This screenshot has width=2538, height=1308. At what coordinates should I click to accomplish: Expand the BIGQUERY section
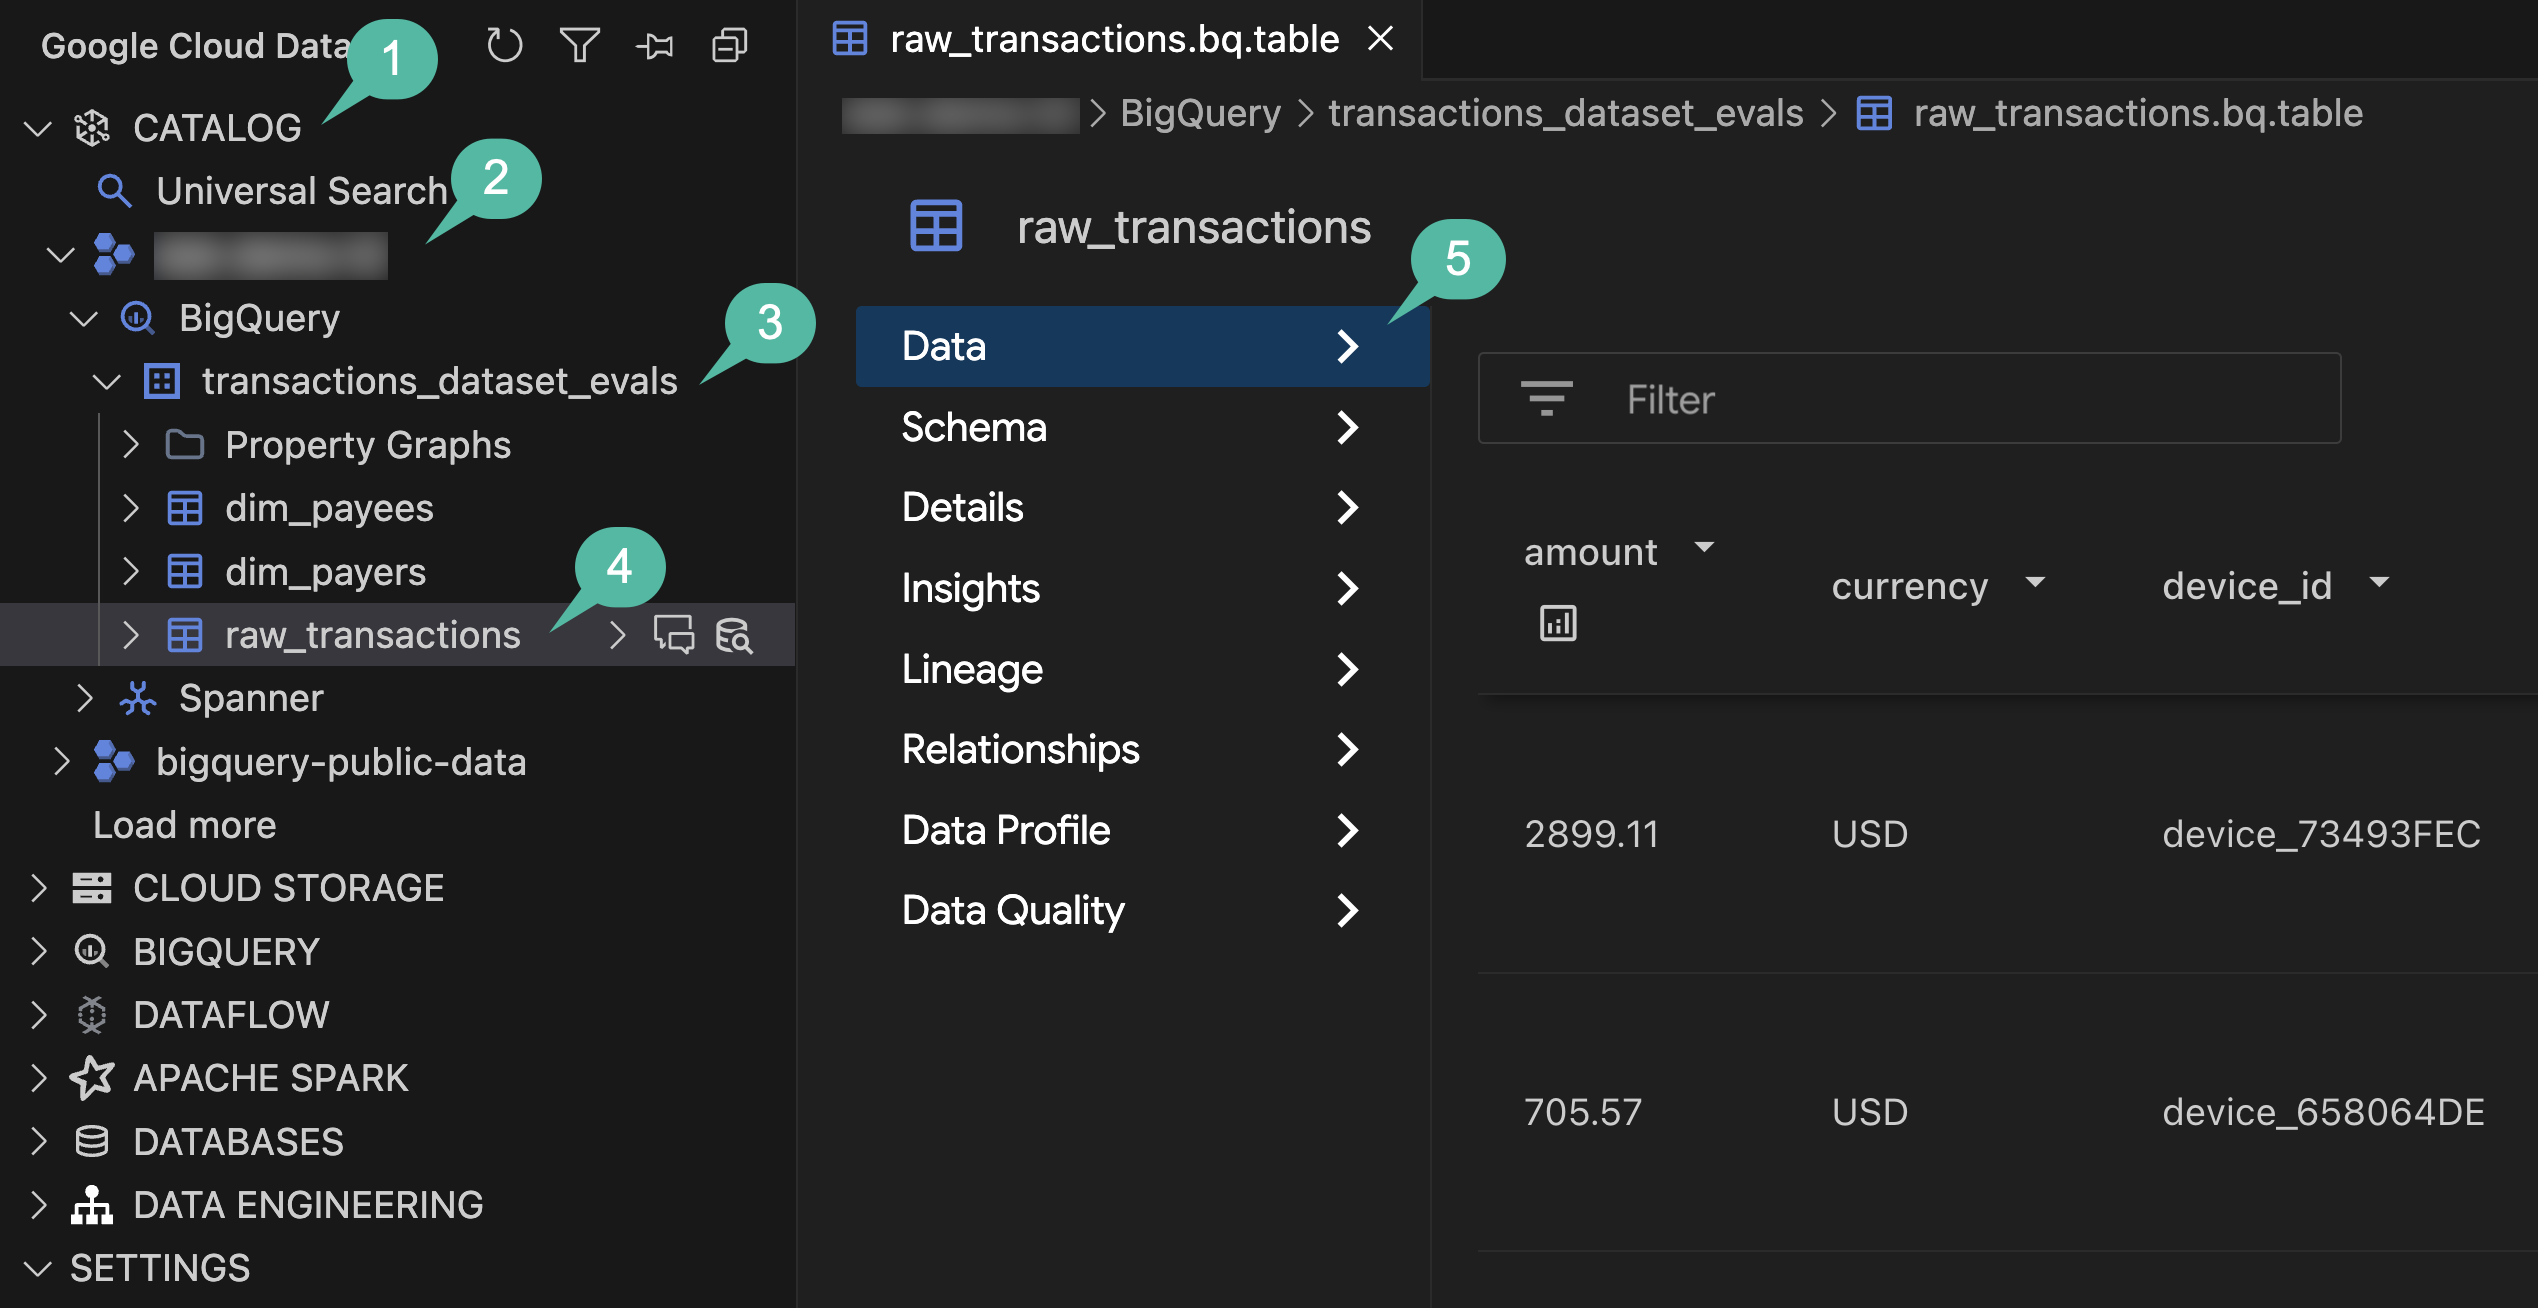[38, 951]
